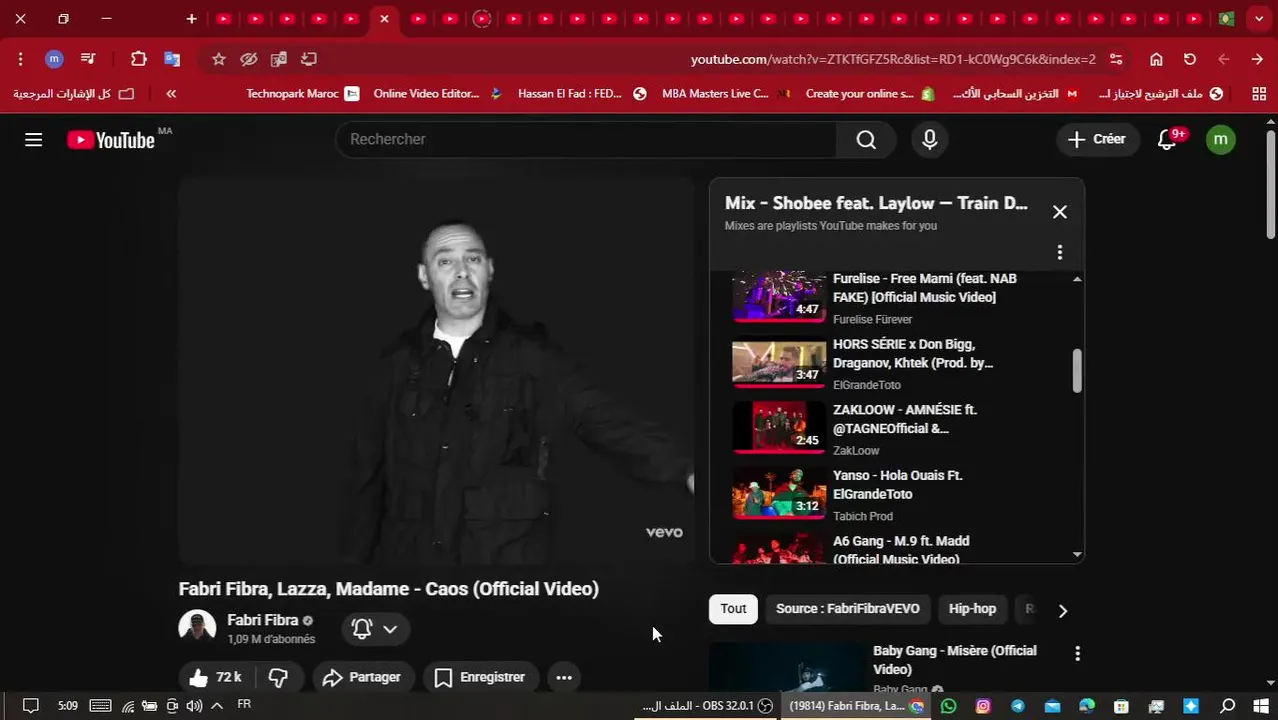Screen dimensions: 1278x720
Task: Open the Fabri Fibra channel name
Action: (262, 620)
